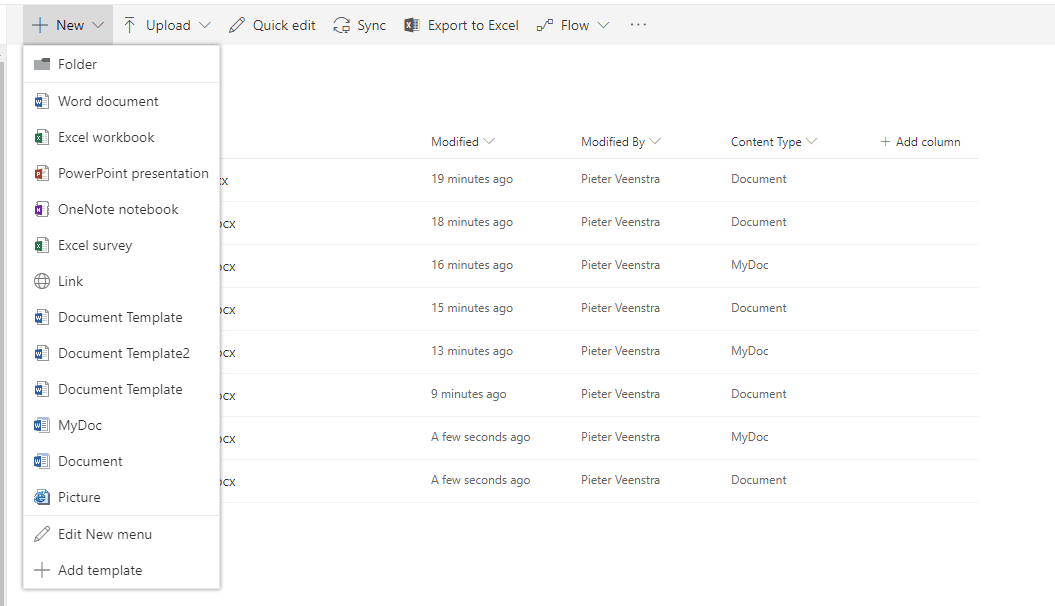
Task: Select the Word document icon
Action: coord(42,101)
